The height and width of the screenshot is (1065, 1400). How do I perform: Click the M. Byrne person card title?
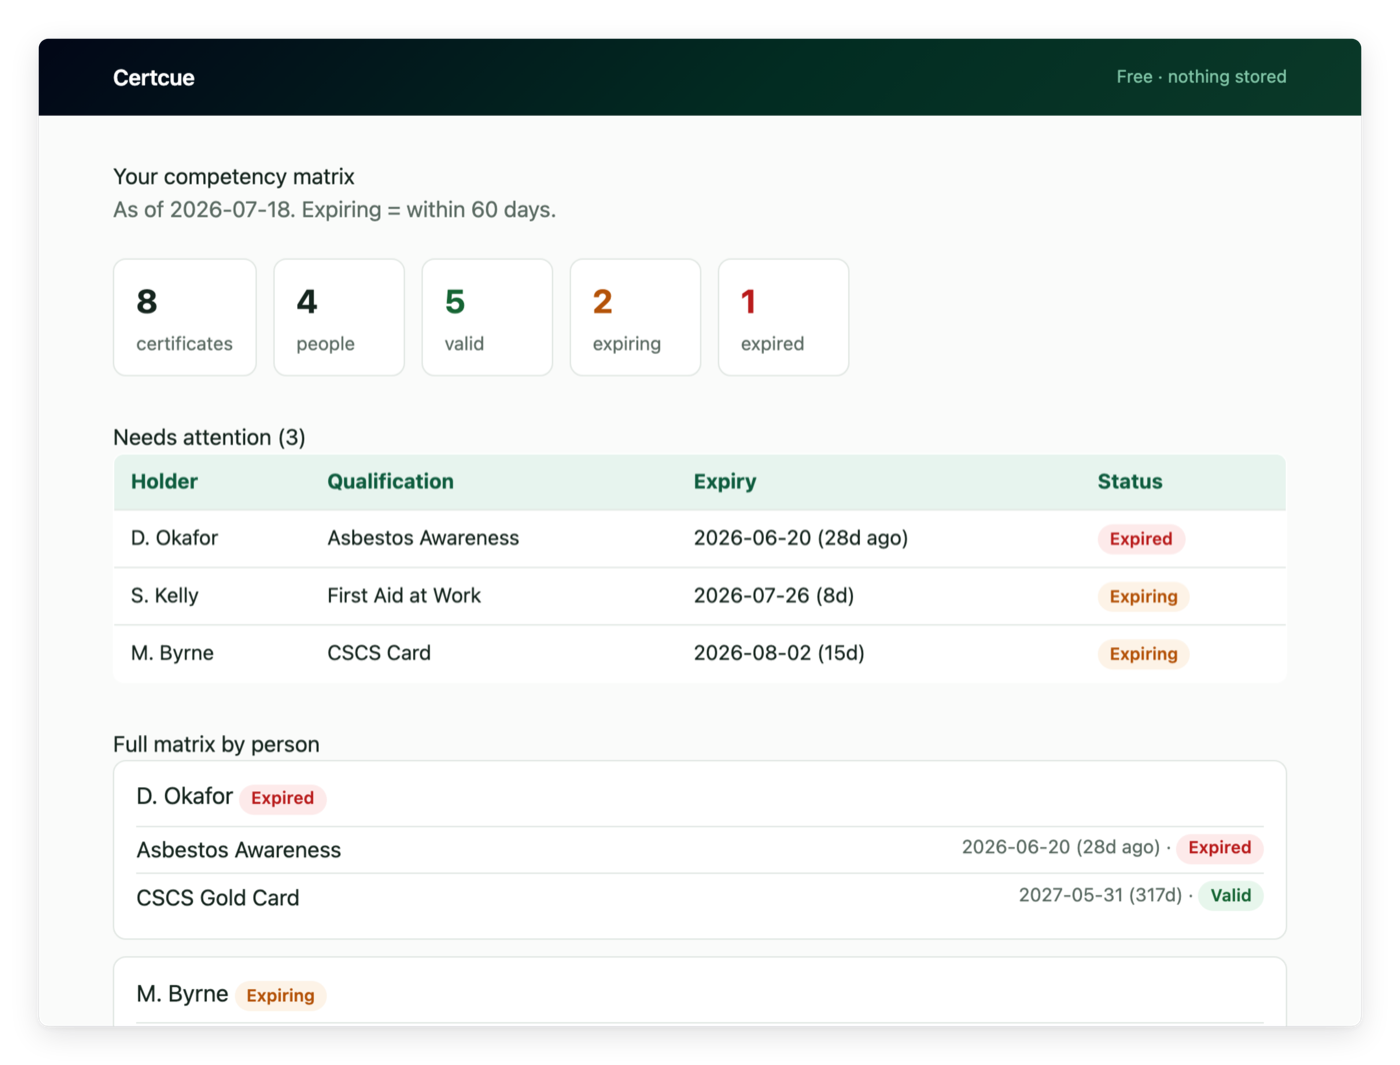click(x=182, y=994)
